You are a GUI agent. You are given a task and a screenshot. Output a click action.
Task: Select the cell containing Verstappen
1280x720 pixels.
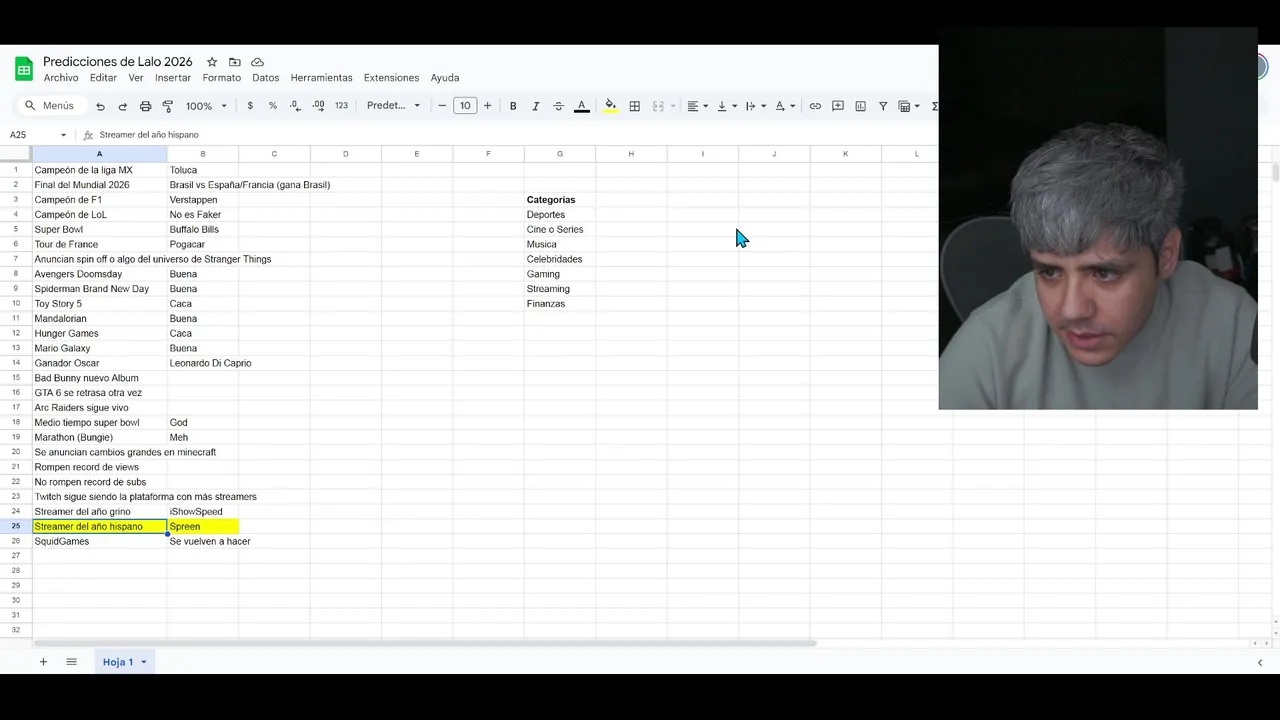coord(203,200)
